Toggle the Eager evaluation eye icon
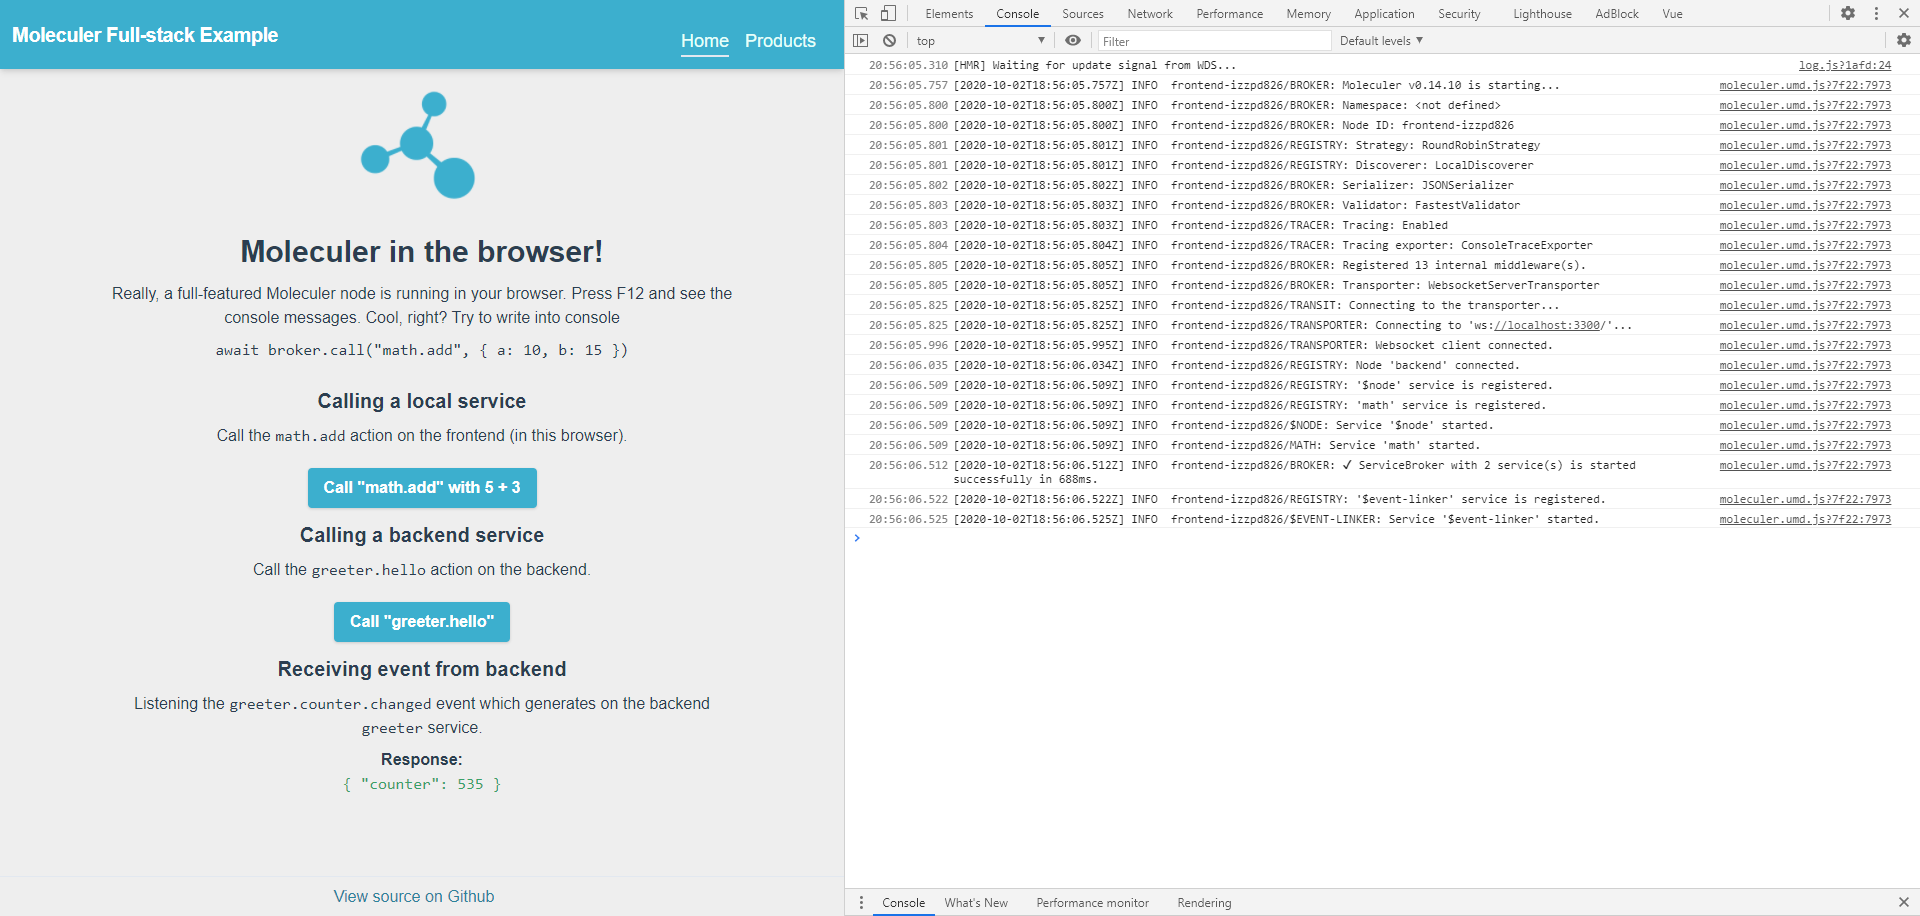This screenshot has width=1920, height=916. coord(1072,40)
